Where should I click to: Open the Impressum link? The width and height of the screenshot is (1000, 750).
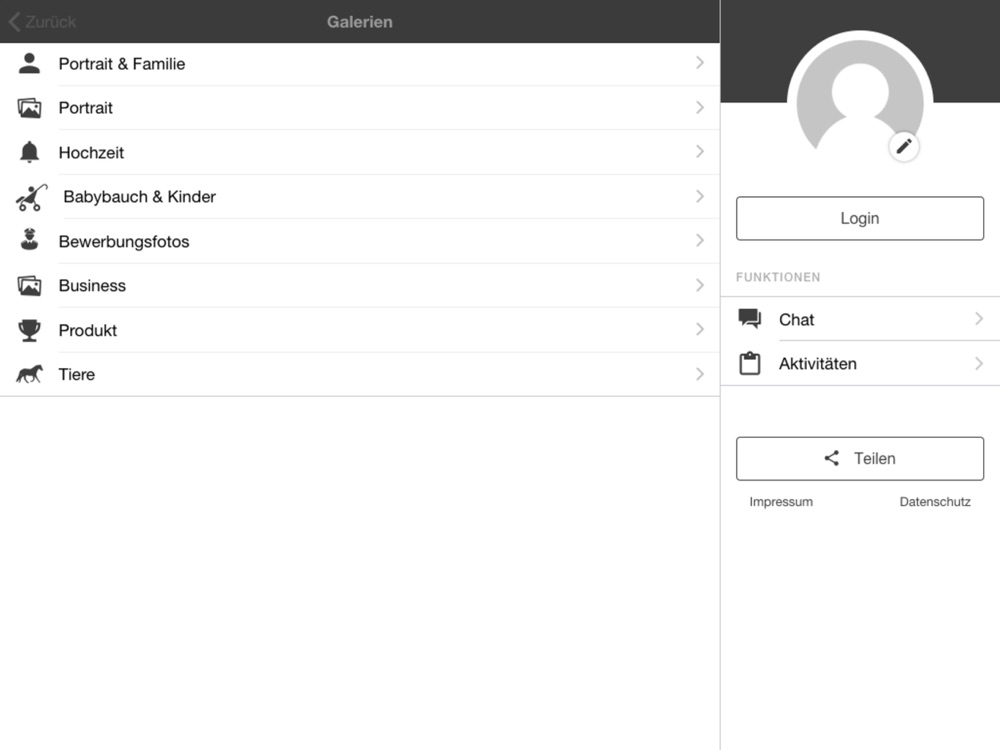pyautogui.click(x=781, y=502)
